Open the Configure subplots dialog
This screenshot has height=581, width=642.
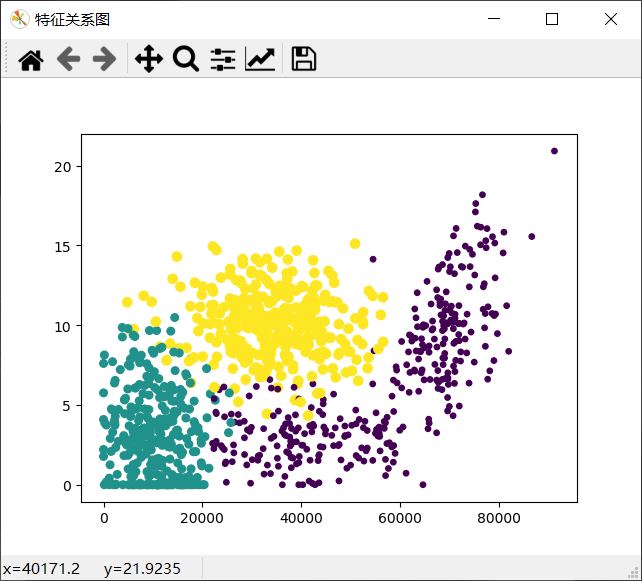(x=223, y=59)
